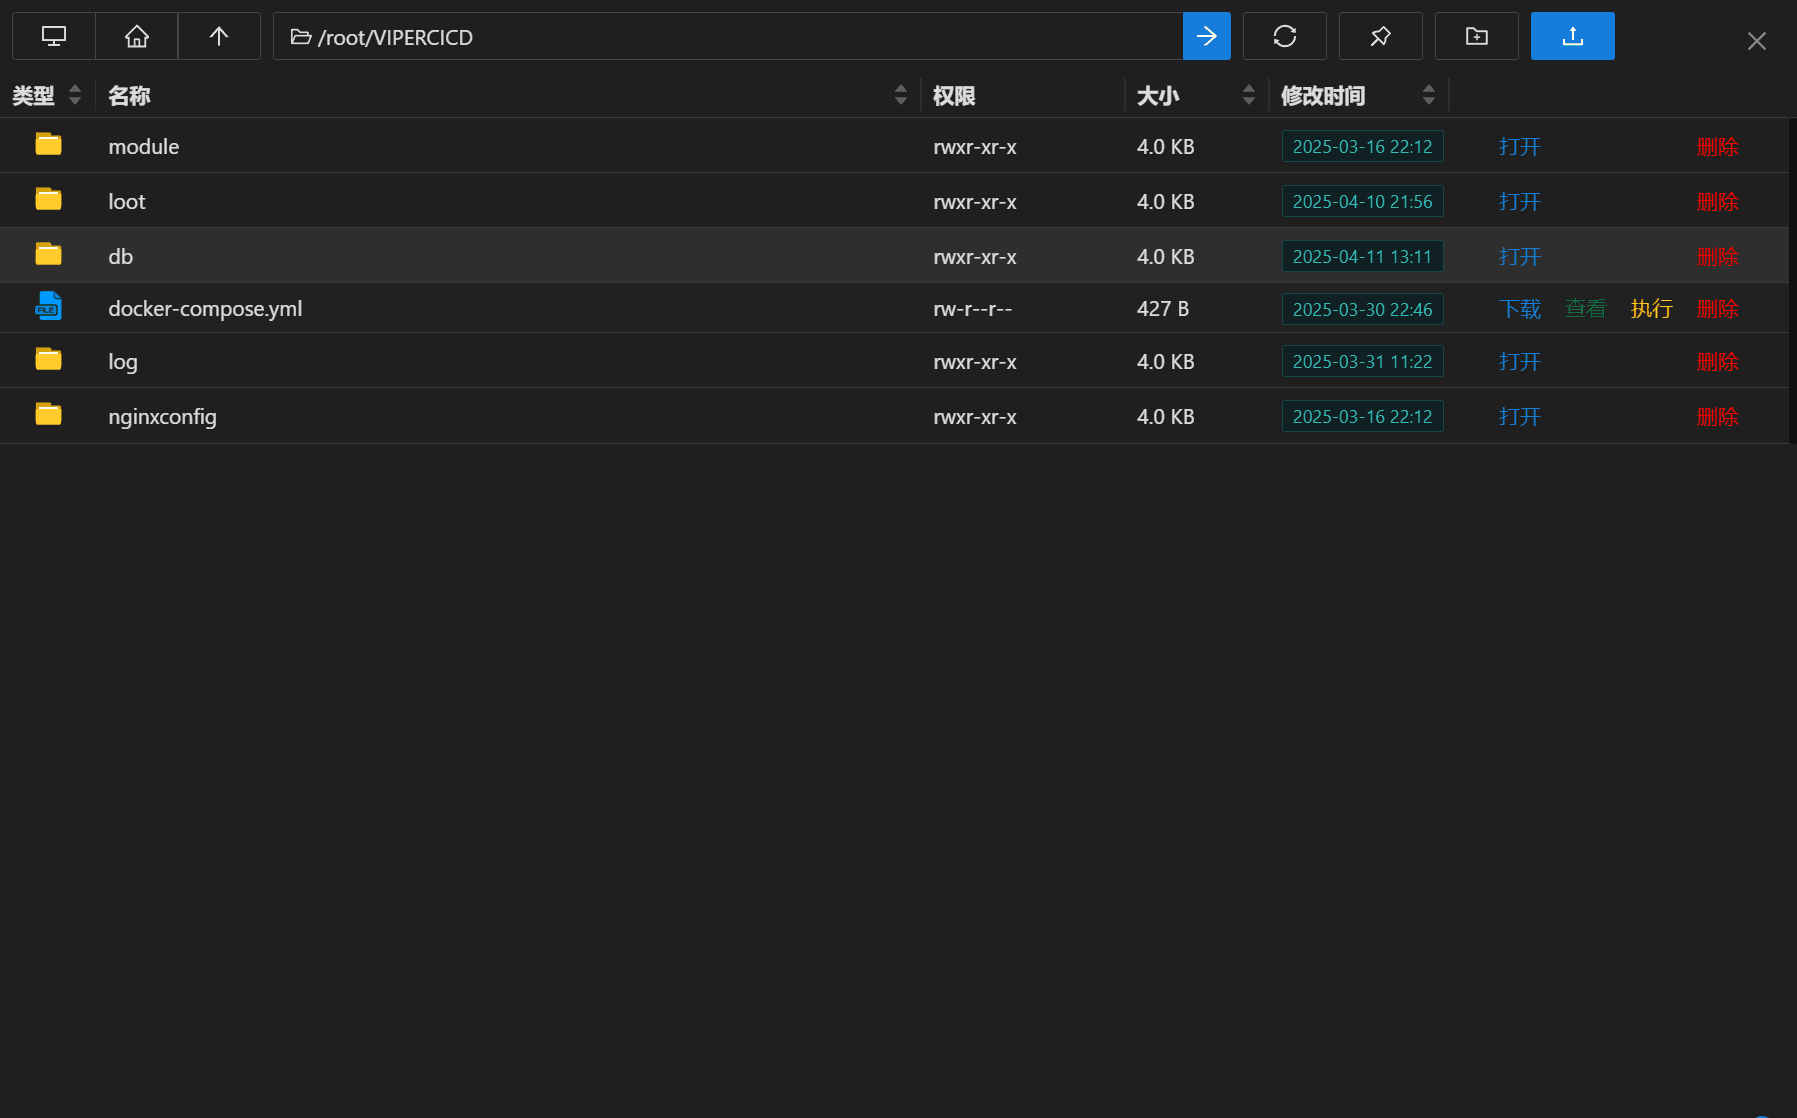Download docker-compose.yml via 下载
Viewport: 1797px width, 1118px height.
[x=1519, y=309]
